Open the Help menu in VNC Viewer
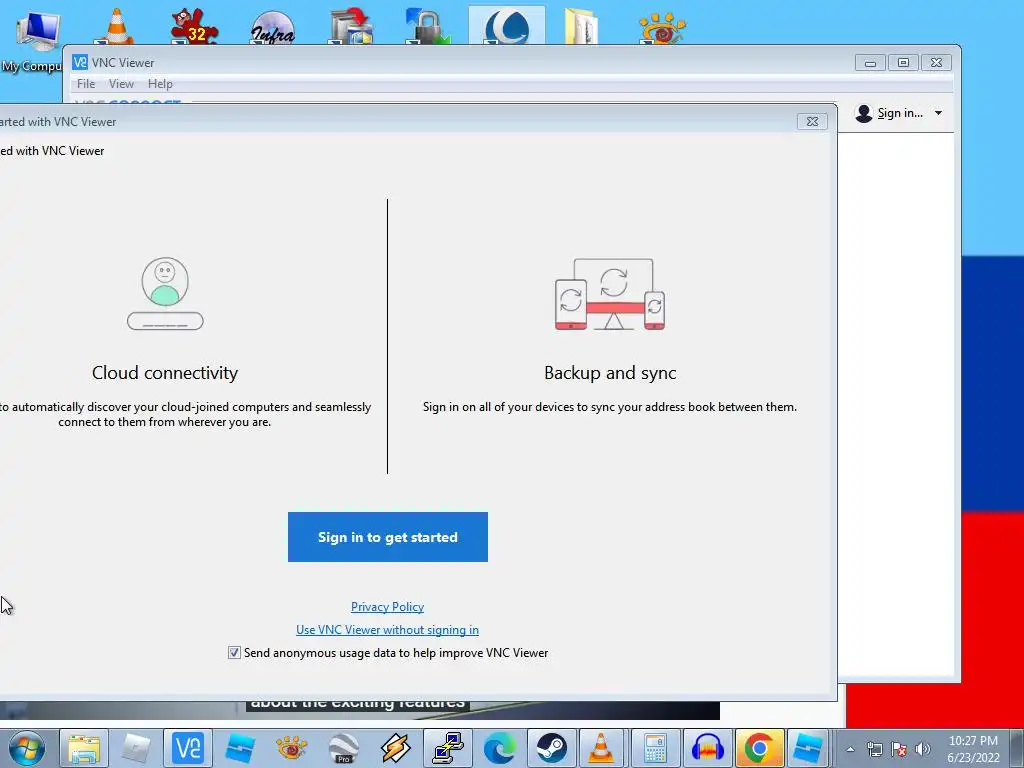Screen dimensions: 1024x768 coord(160,84)
